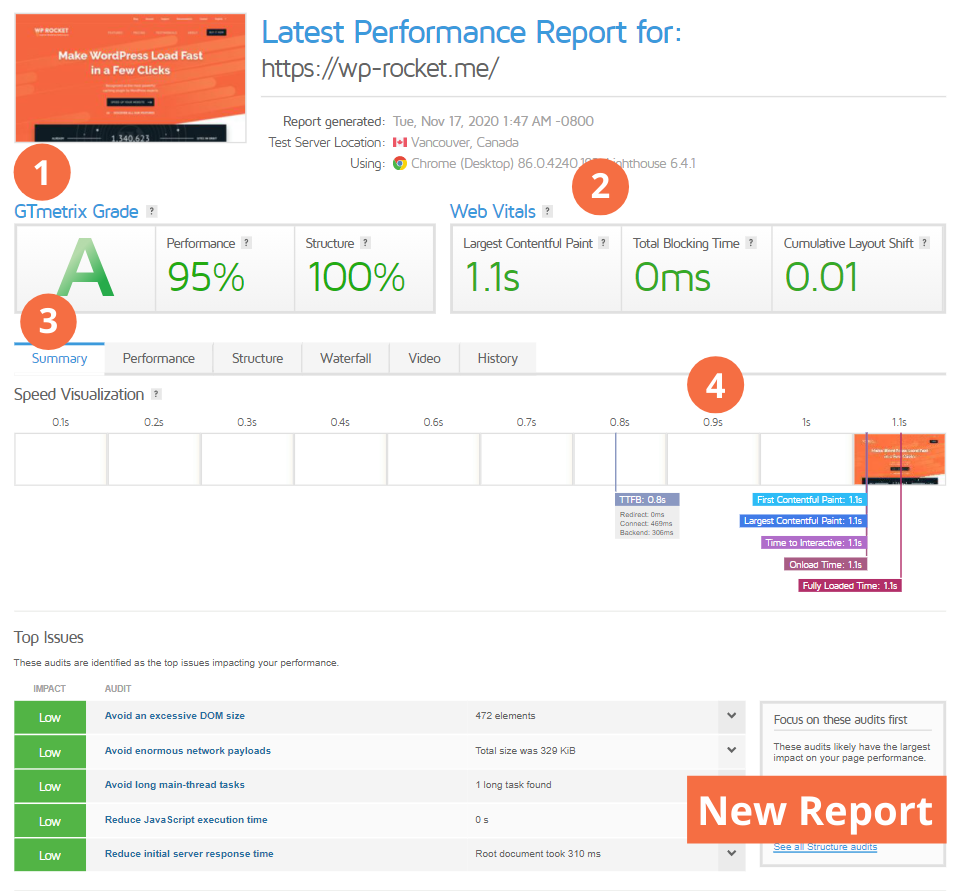The height and width of the screenshot is (891, 958).
Task: Click the Low impact badge for server response time
Action: tap(50, 856)
